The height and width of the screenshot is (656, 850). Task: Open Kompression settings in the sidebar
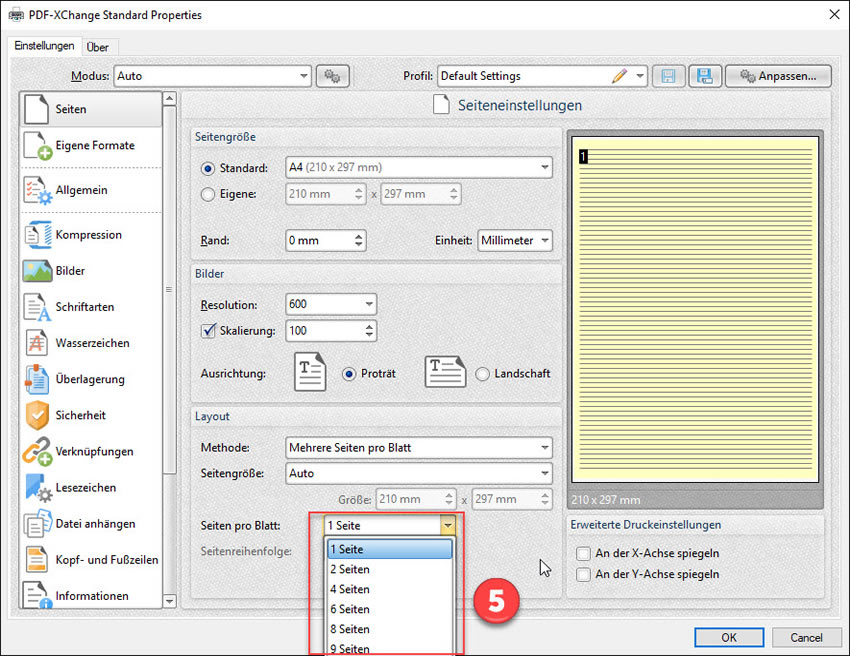click(x=91, y=235)
